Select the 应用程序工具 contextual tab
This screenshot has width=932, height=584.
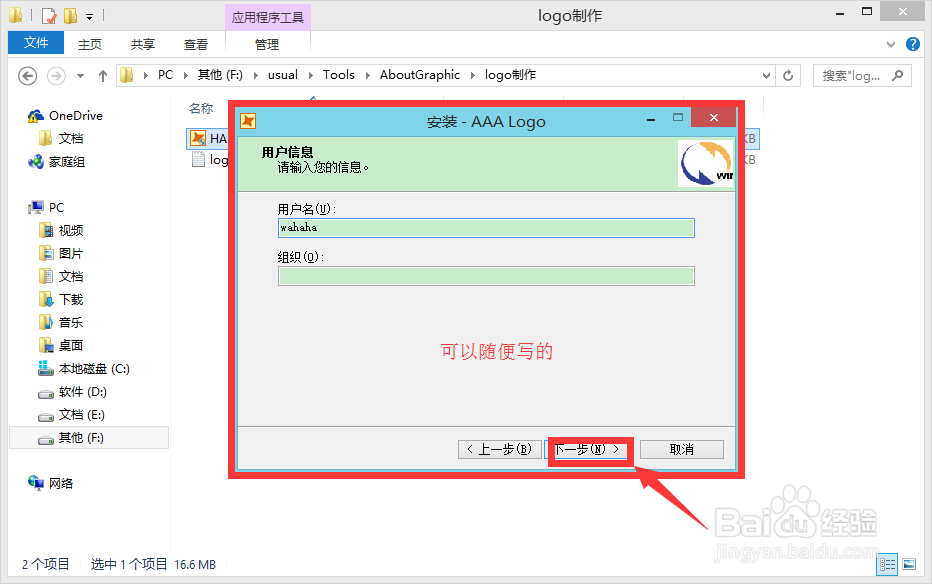click(x=267, y=17)
